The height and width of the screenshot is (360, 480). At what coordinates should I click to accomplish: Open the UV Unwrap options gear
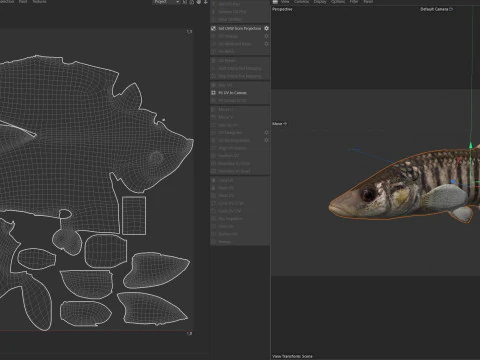coord(266,36)
